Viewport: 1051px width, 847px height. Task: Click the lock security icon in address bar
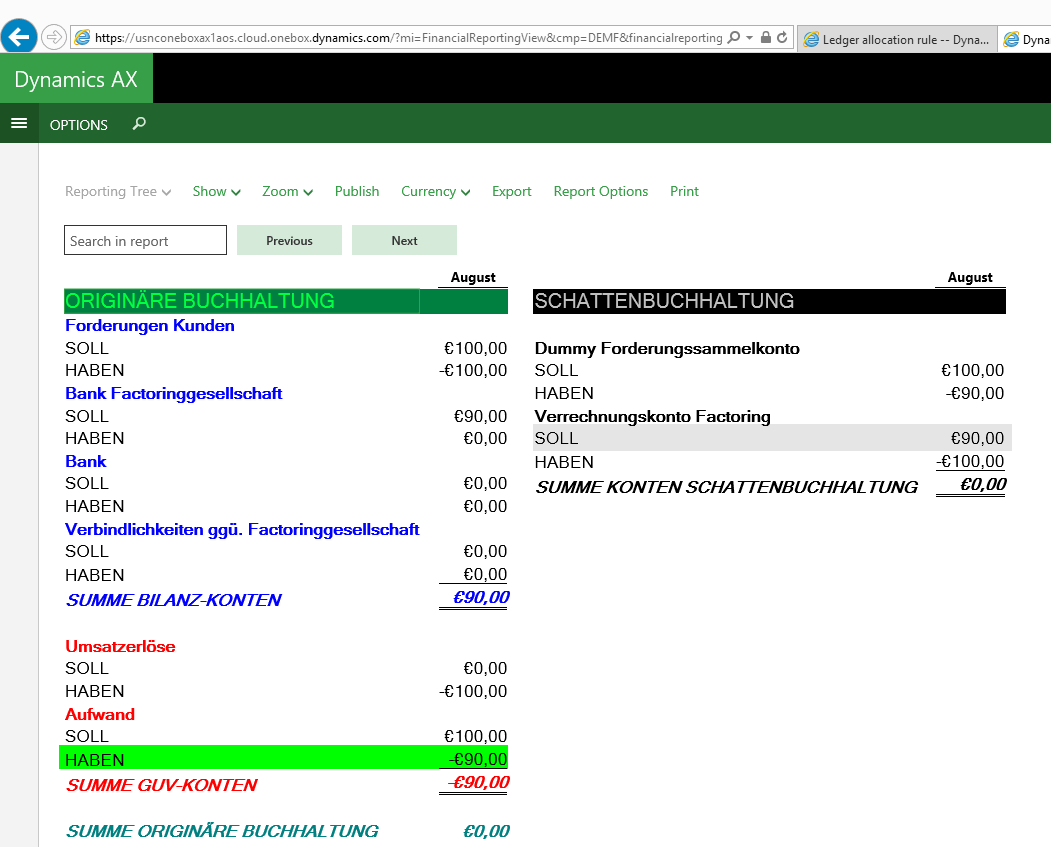tap(765, 38)
